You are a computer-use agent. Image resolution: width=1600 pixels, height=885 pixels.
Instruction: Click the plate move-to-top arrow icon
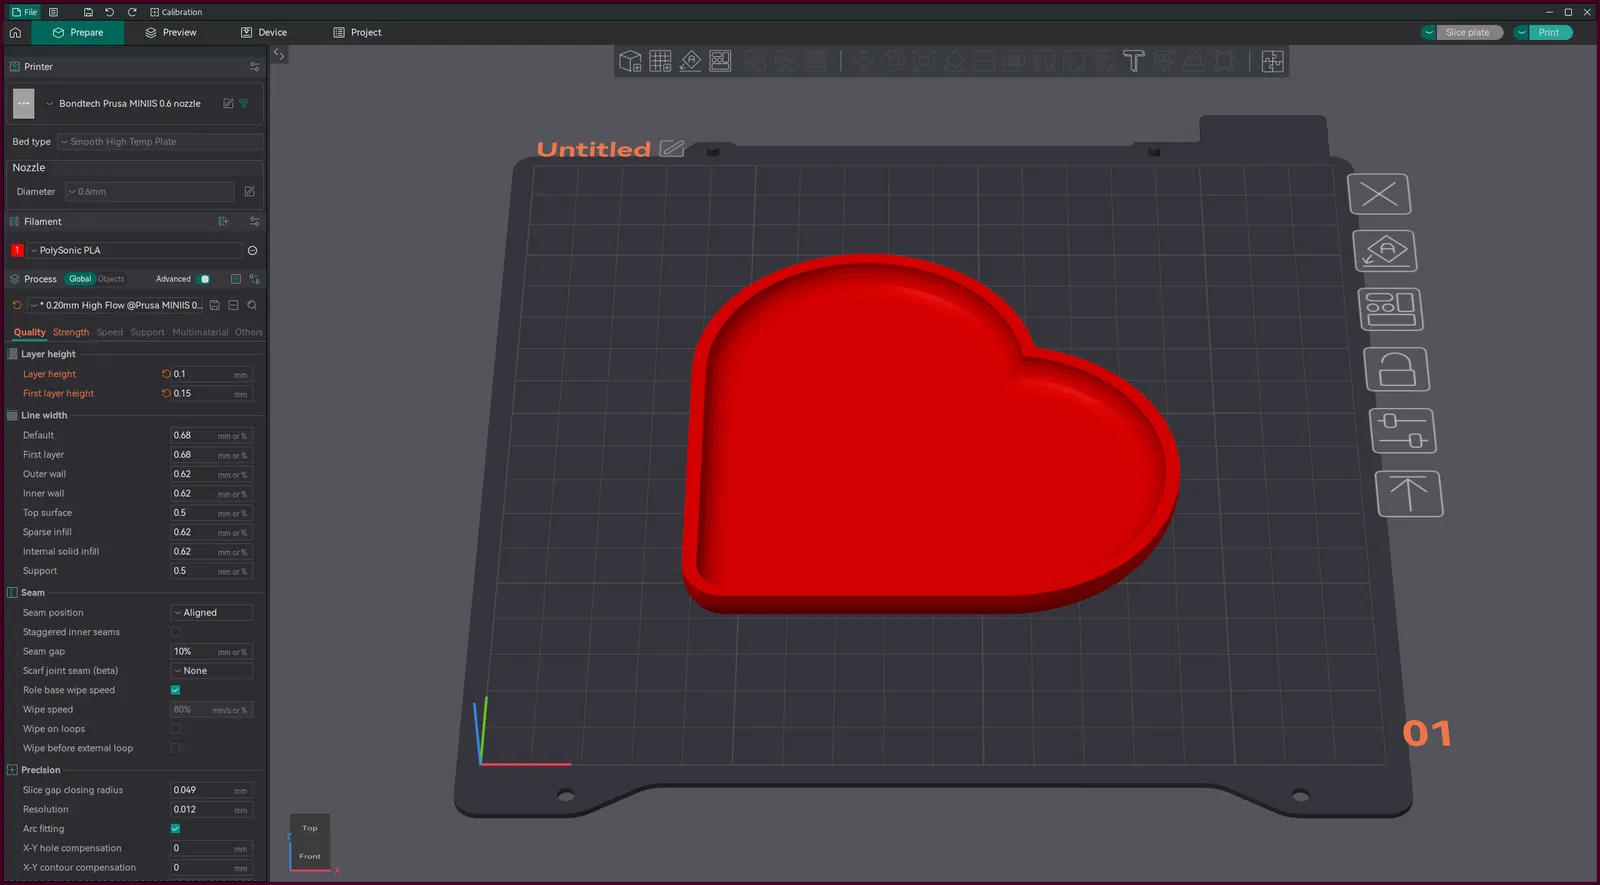point(1409,494)
